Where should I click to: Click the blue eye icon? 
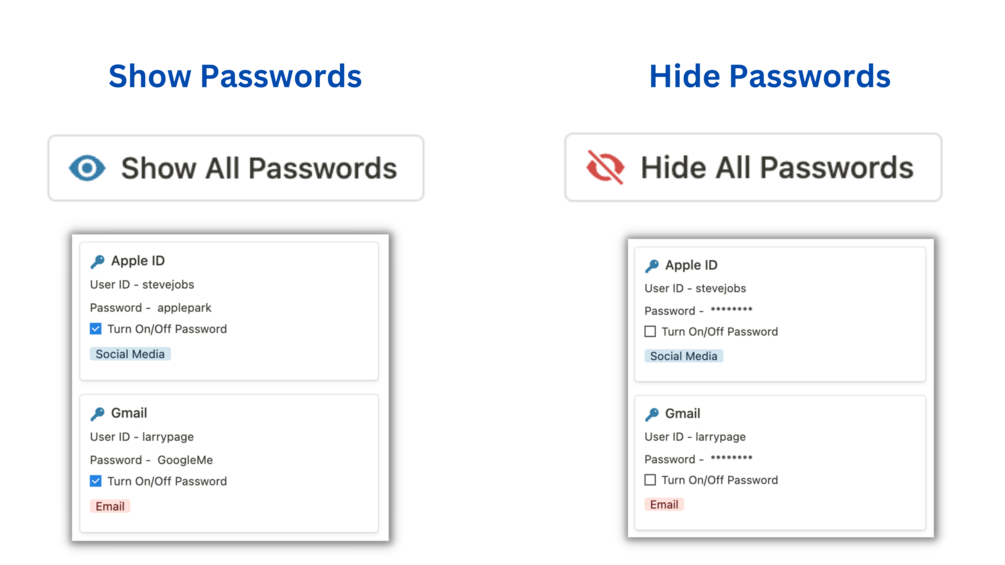pos(87,168)
